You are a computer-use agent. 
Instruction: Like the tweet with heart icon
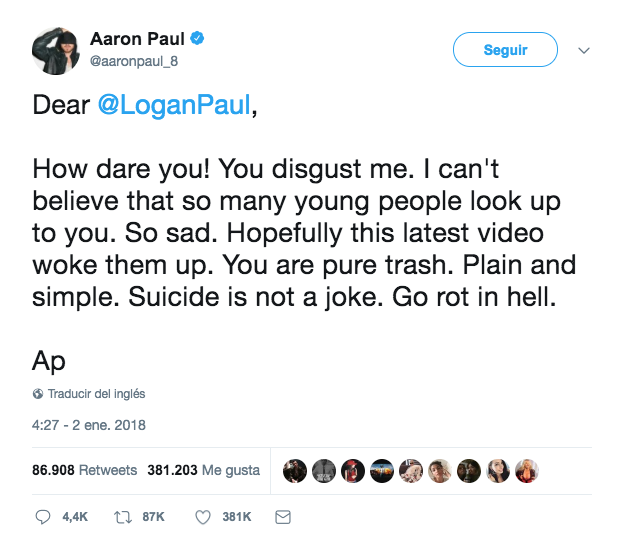pos(202,517)
